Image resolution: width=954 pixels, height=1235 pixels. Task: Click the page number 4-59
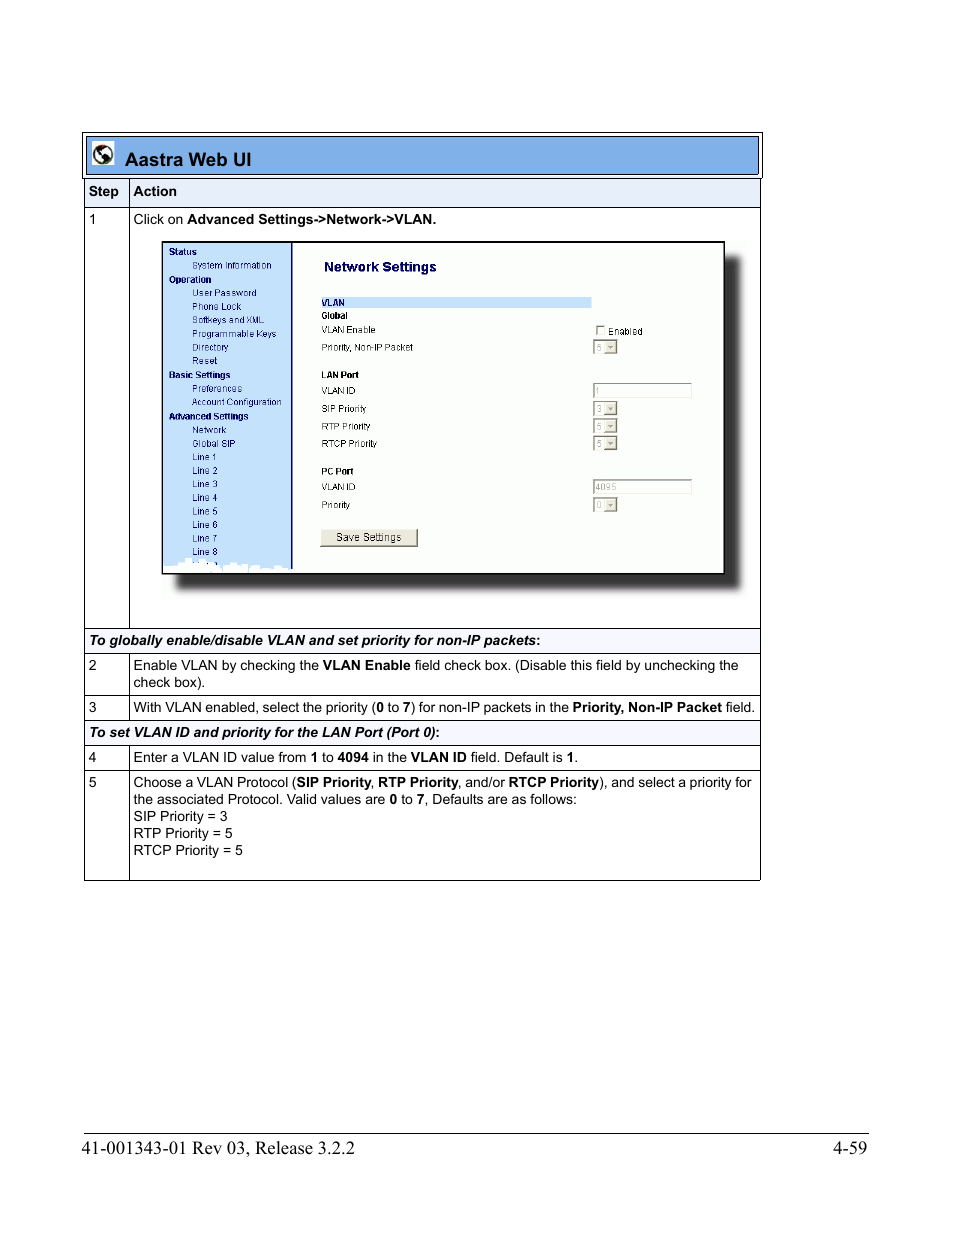(x=850, y=1148)
